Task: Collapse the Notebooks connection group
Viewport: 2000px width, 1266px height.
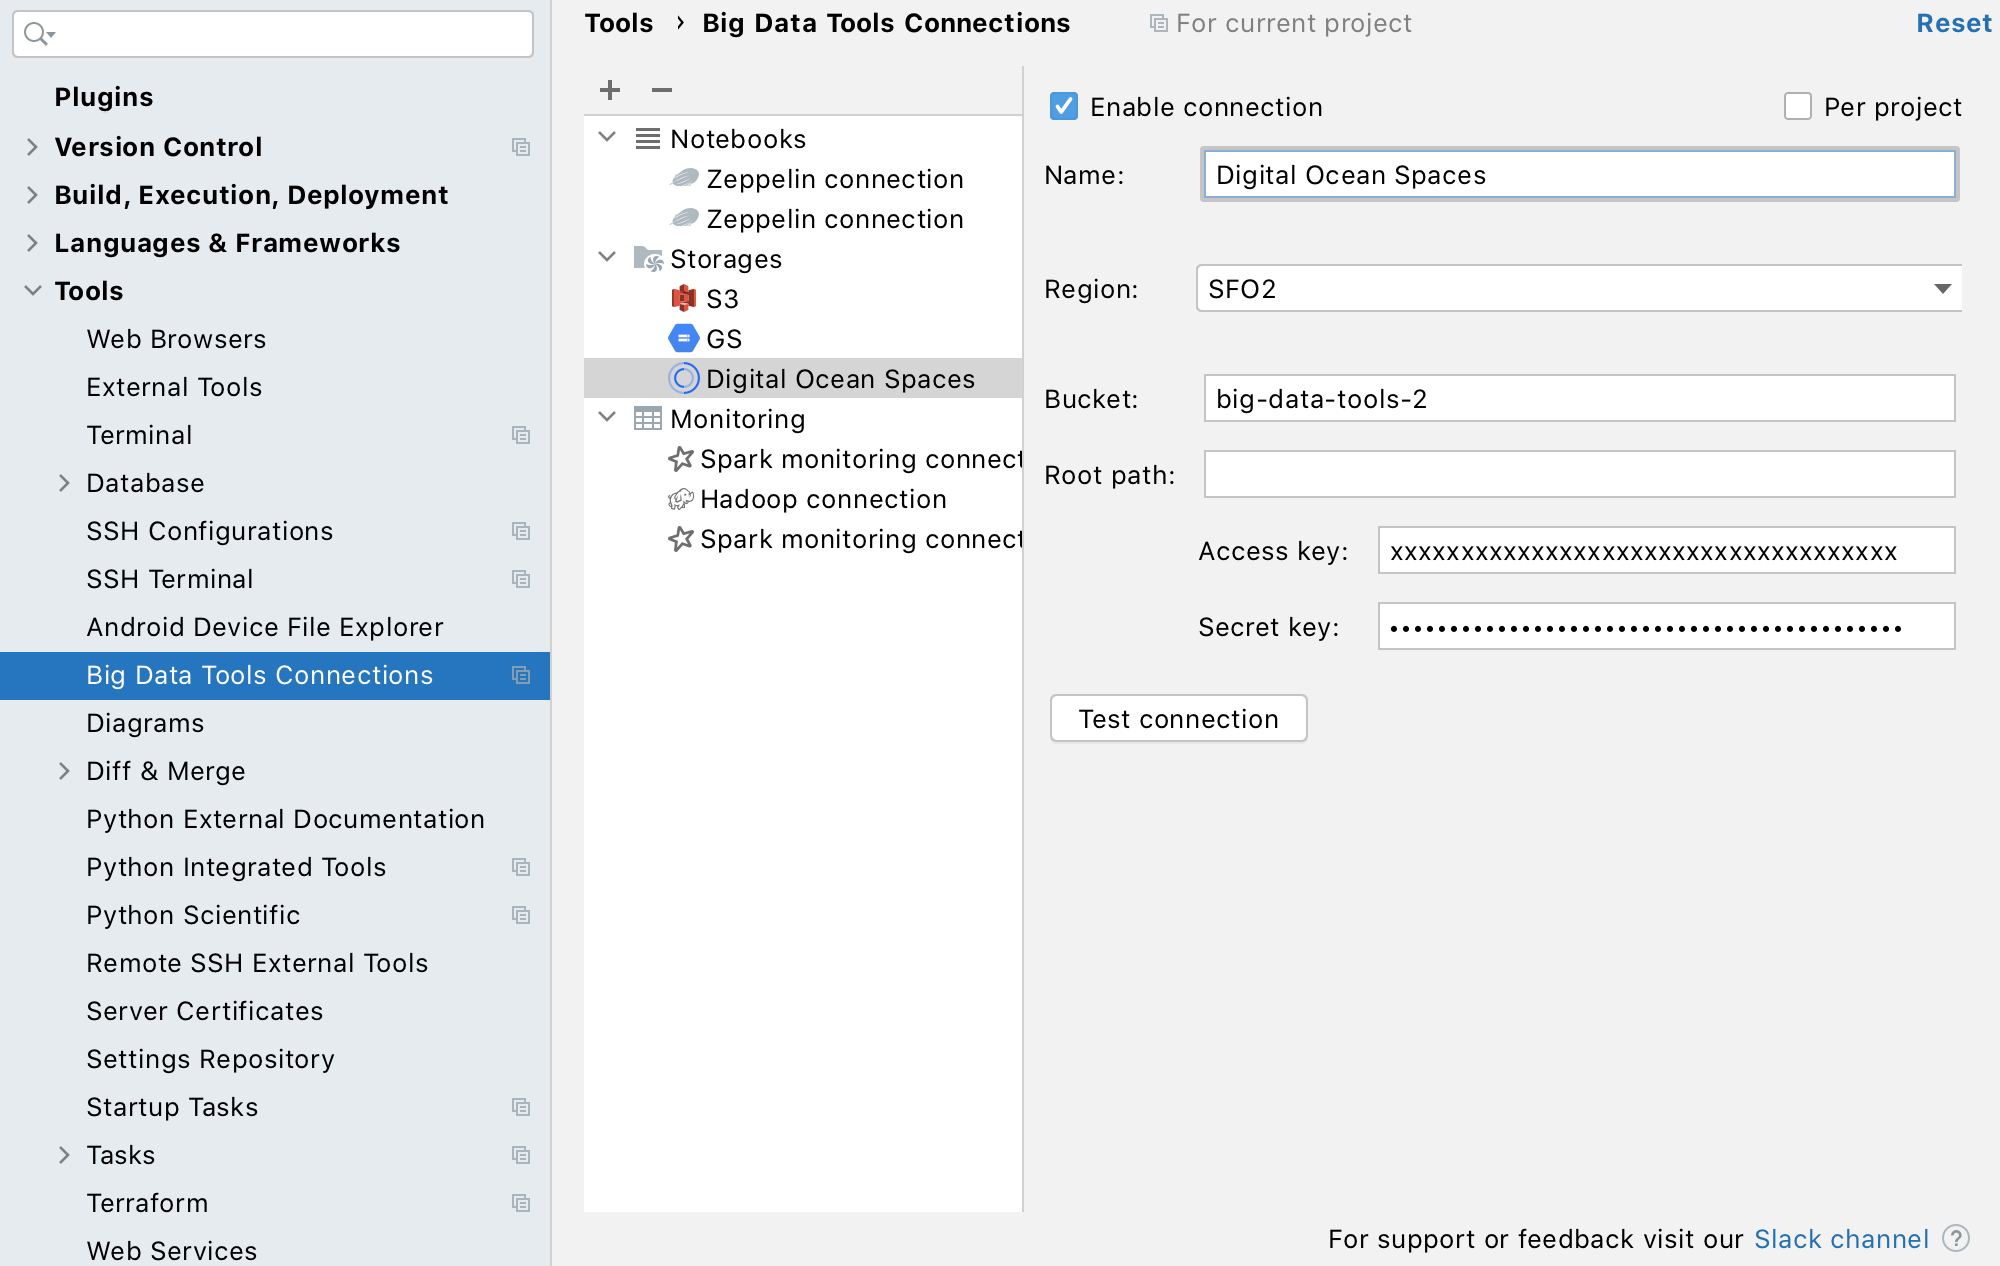Action: tap(607, 137)
